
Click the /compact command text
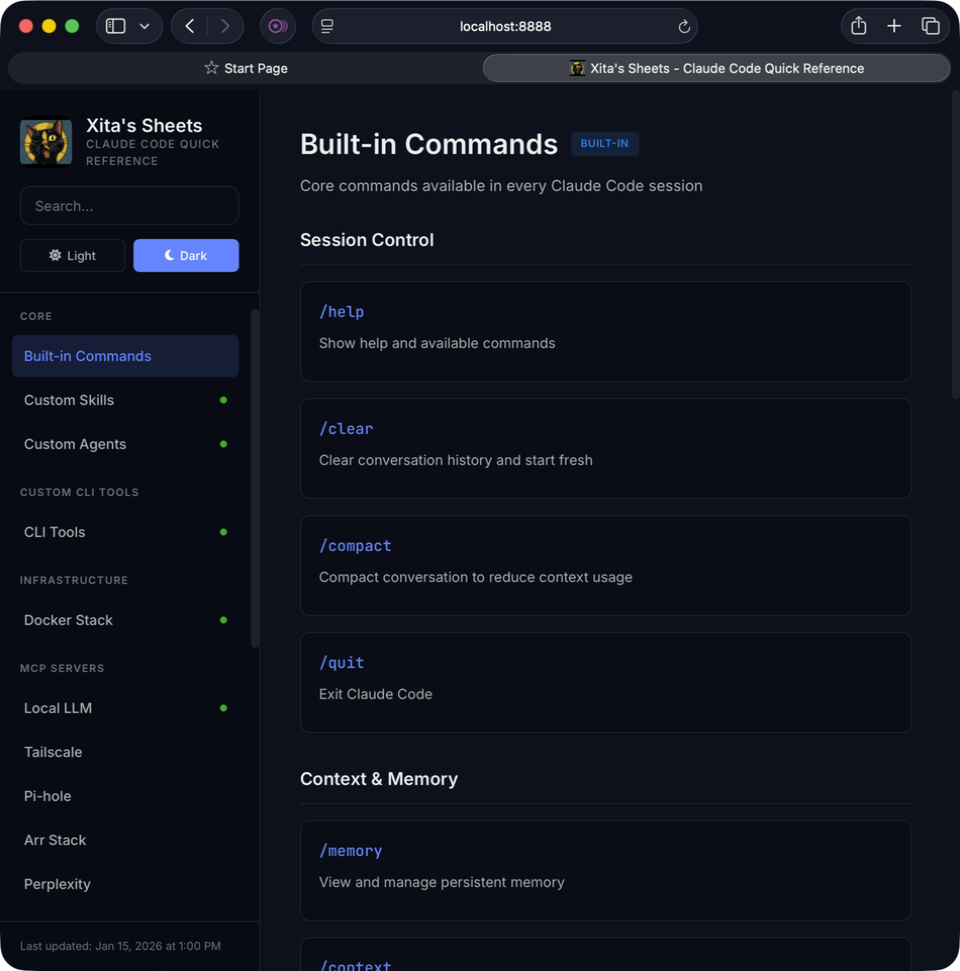[x=355, y=546]
